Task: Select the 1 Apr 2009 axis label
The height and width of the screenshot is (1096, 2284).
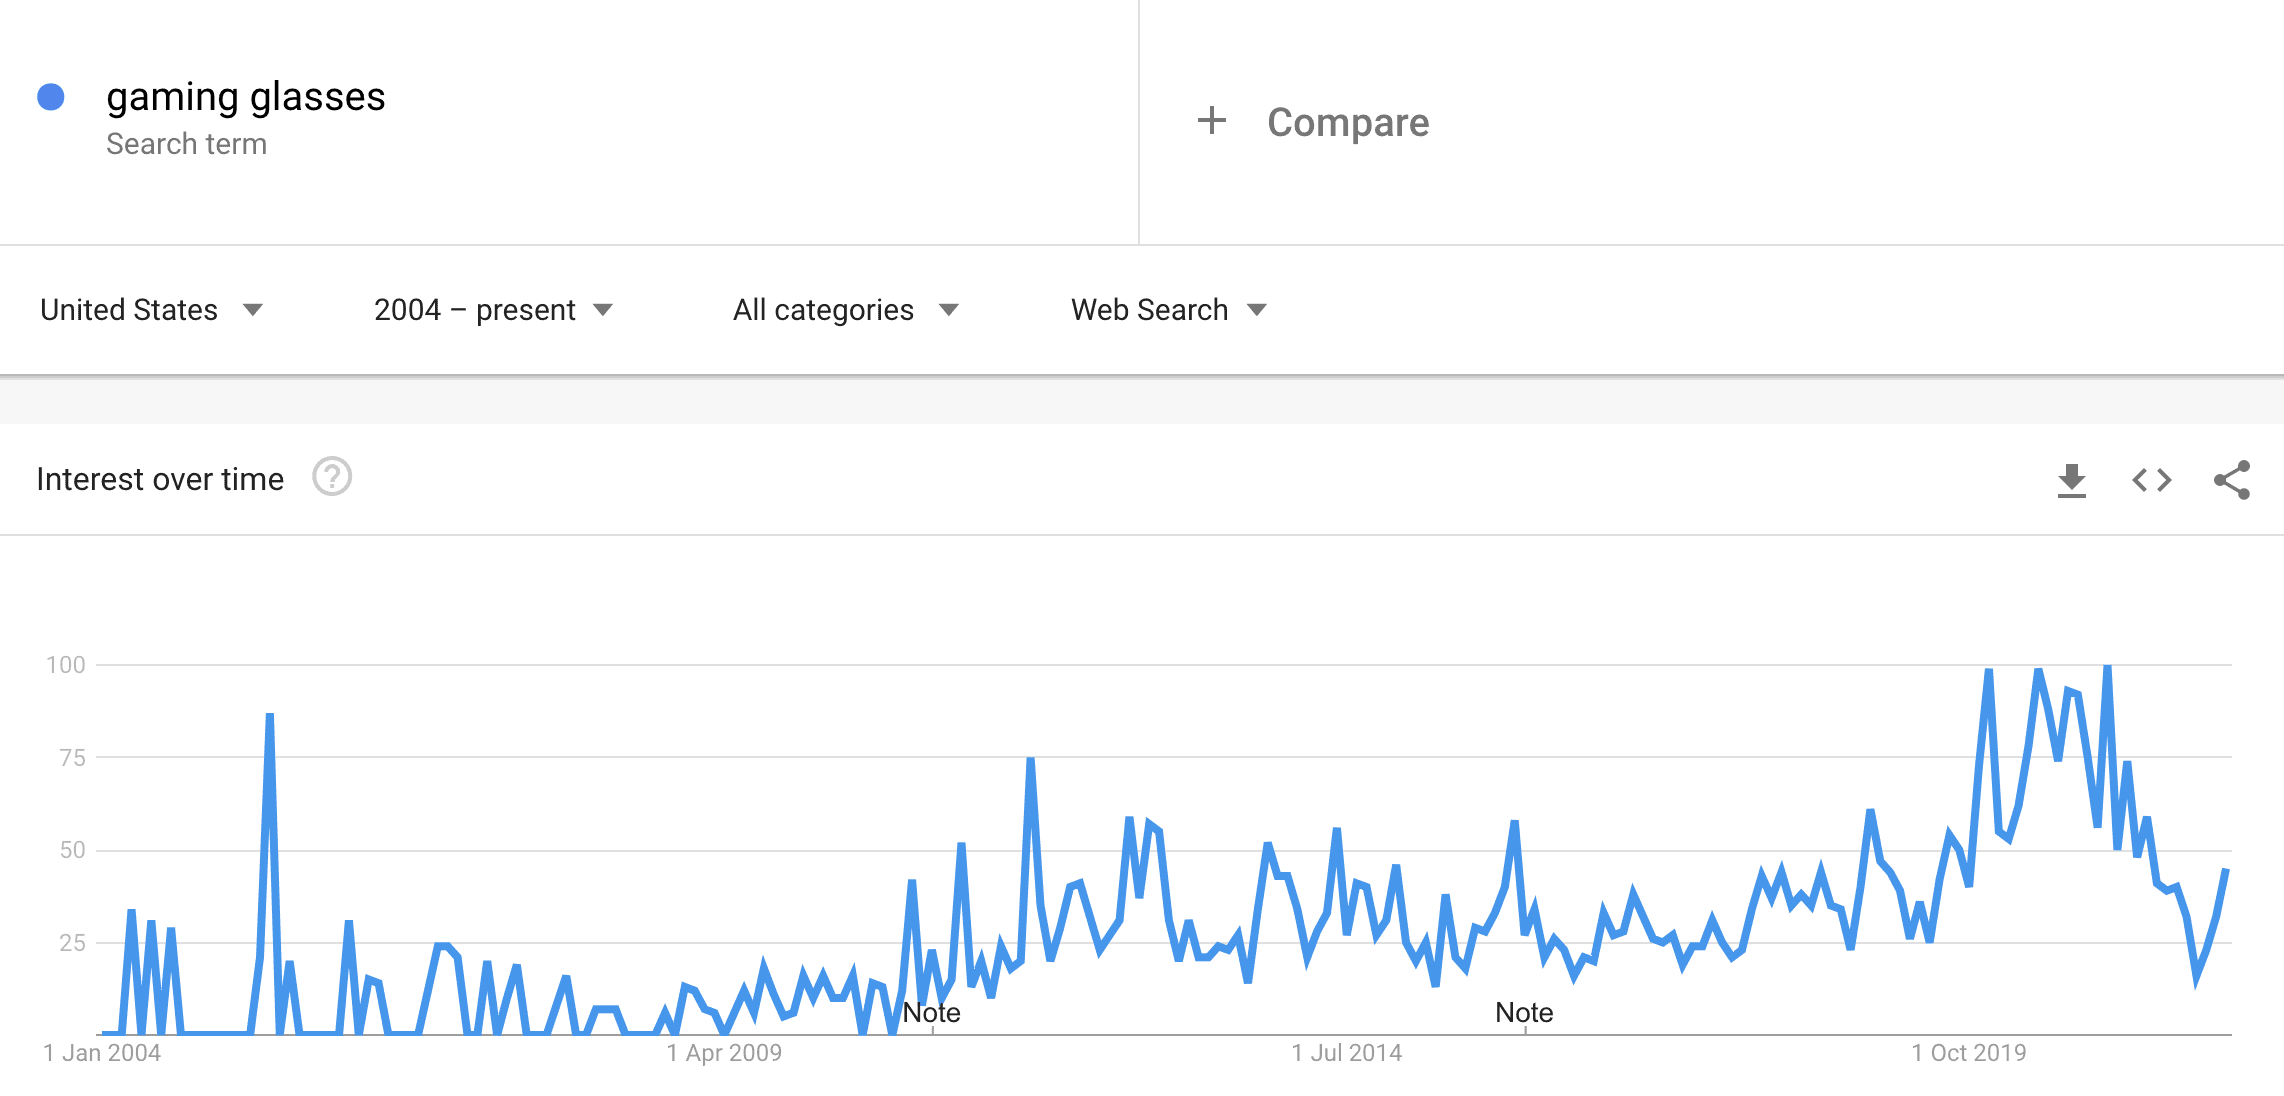Action: 724,1053
